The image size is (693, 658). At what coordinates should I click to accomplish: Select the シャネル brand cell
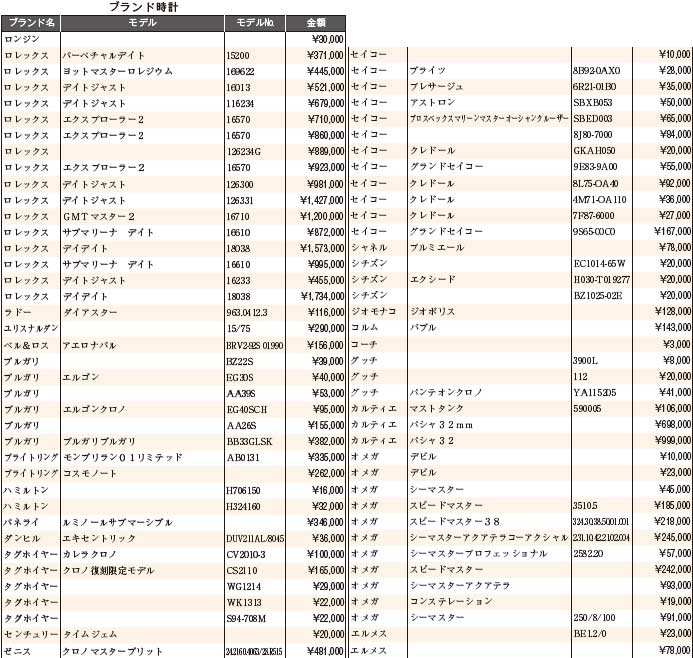[369, 247]
